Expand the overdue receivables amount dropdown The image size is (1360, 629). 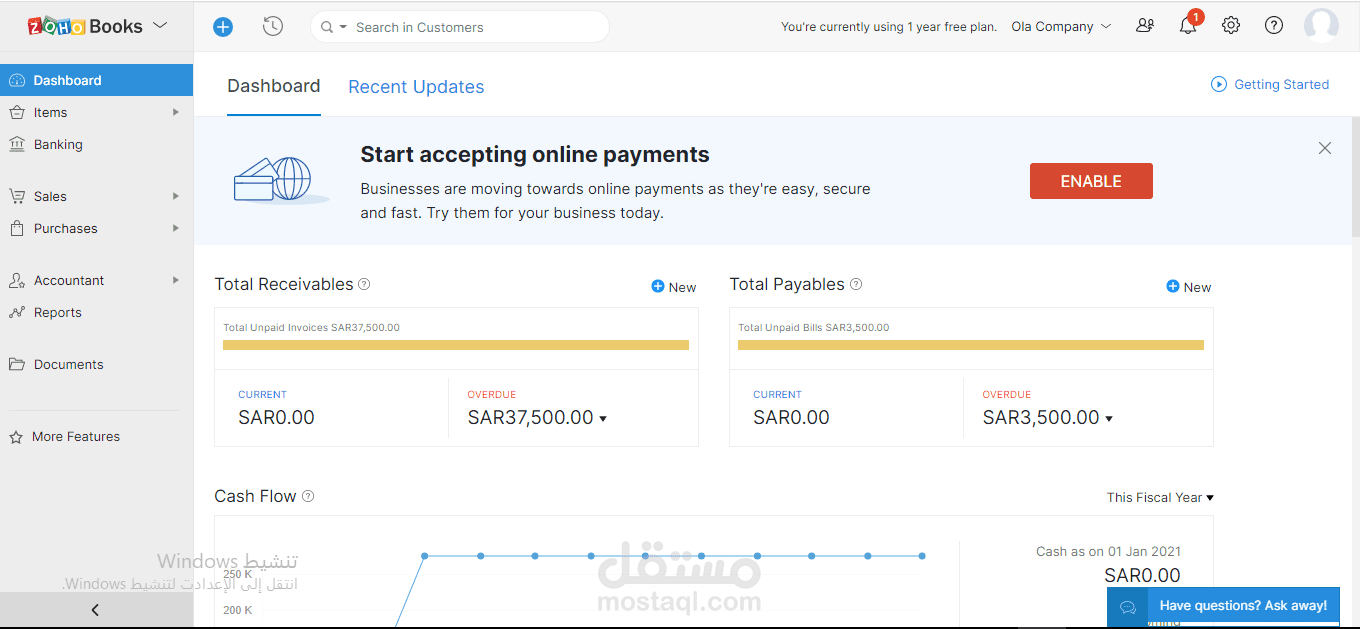pos(604,418)
